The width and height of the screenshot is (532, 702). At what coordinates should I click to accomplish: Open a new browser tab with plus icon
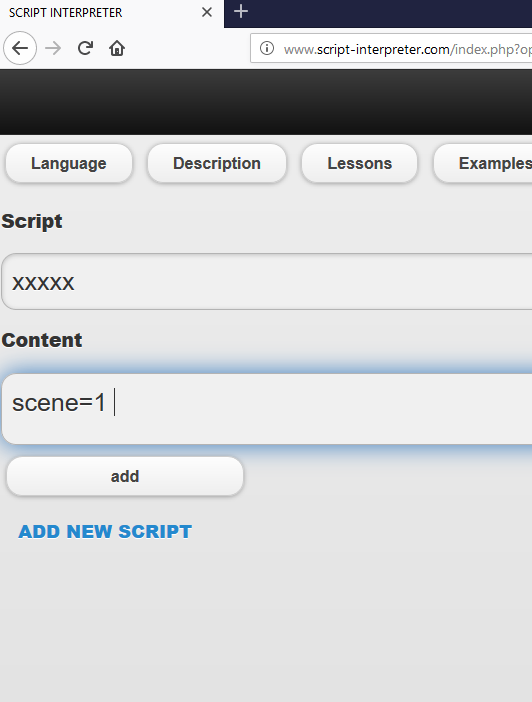click(241, 12)
